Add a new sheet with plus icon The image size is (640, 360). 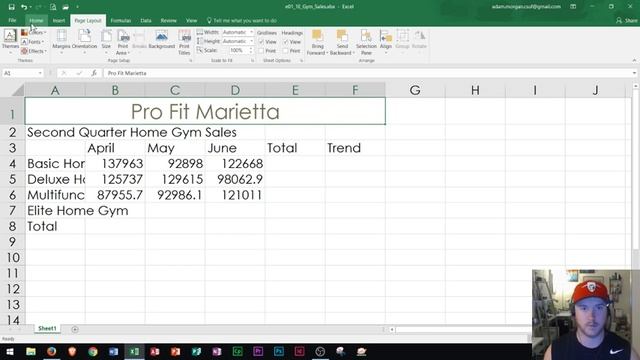(75, 329)
